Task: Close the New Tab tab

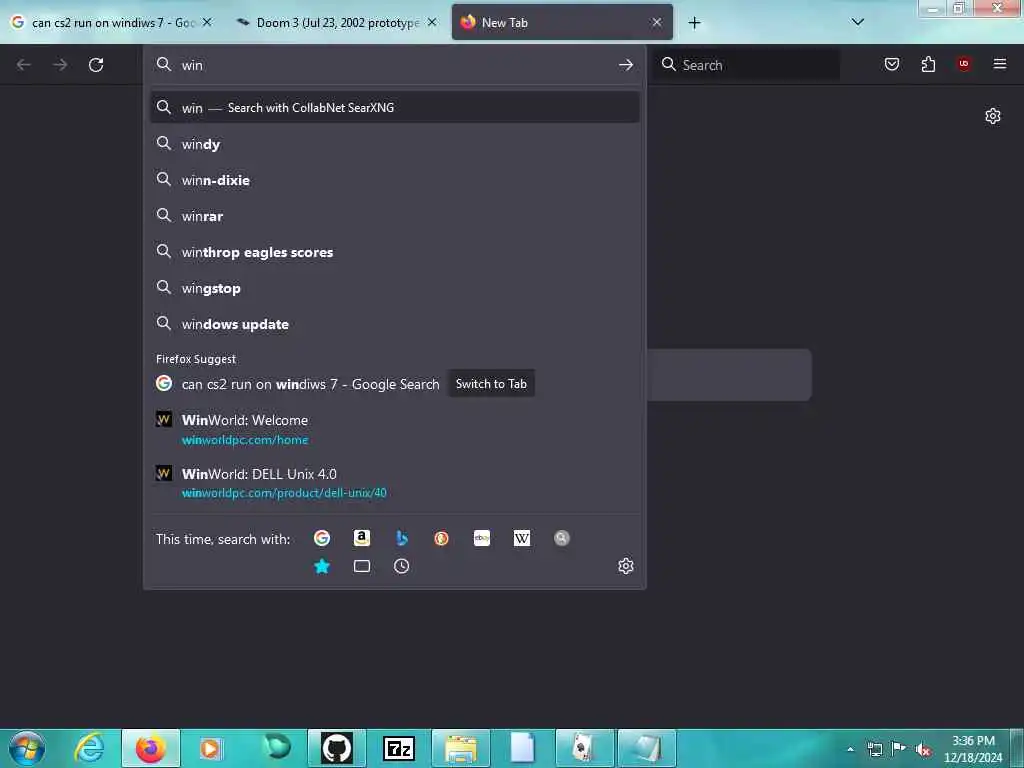Action: (657, 22)
